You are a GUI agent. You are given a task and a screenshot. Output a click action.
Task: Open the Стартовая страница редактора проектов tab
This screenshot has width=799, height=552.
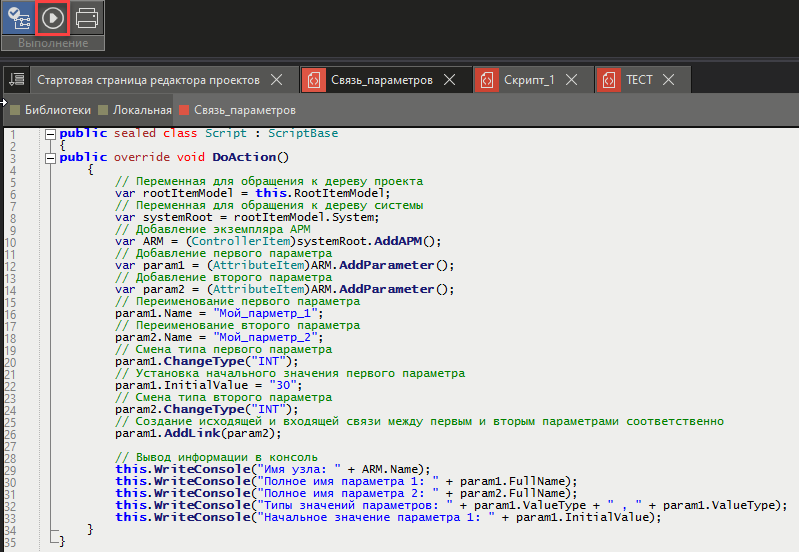pos(148,80)
